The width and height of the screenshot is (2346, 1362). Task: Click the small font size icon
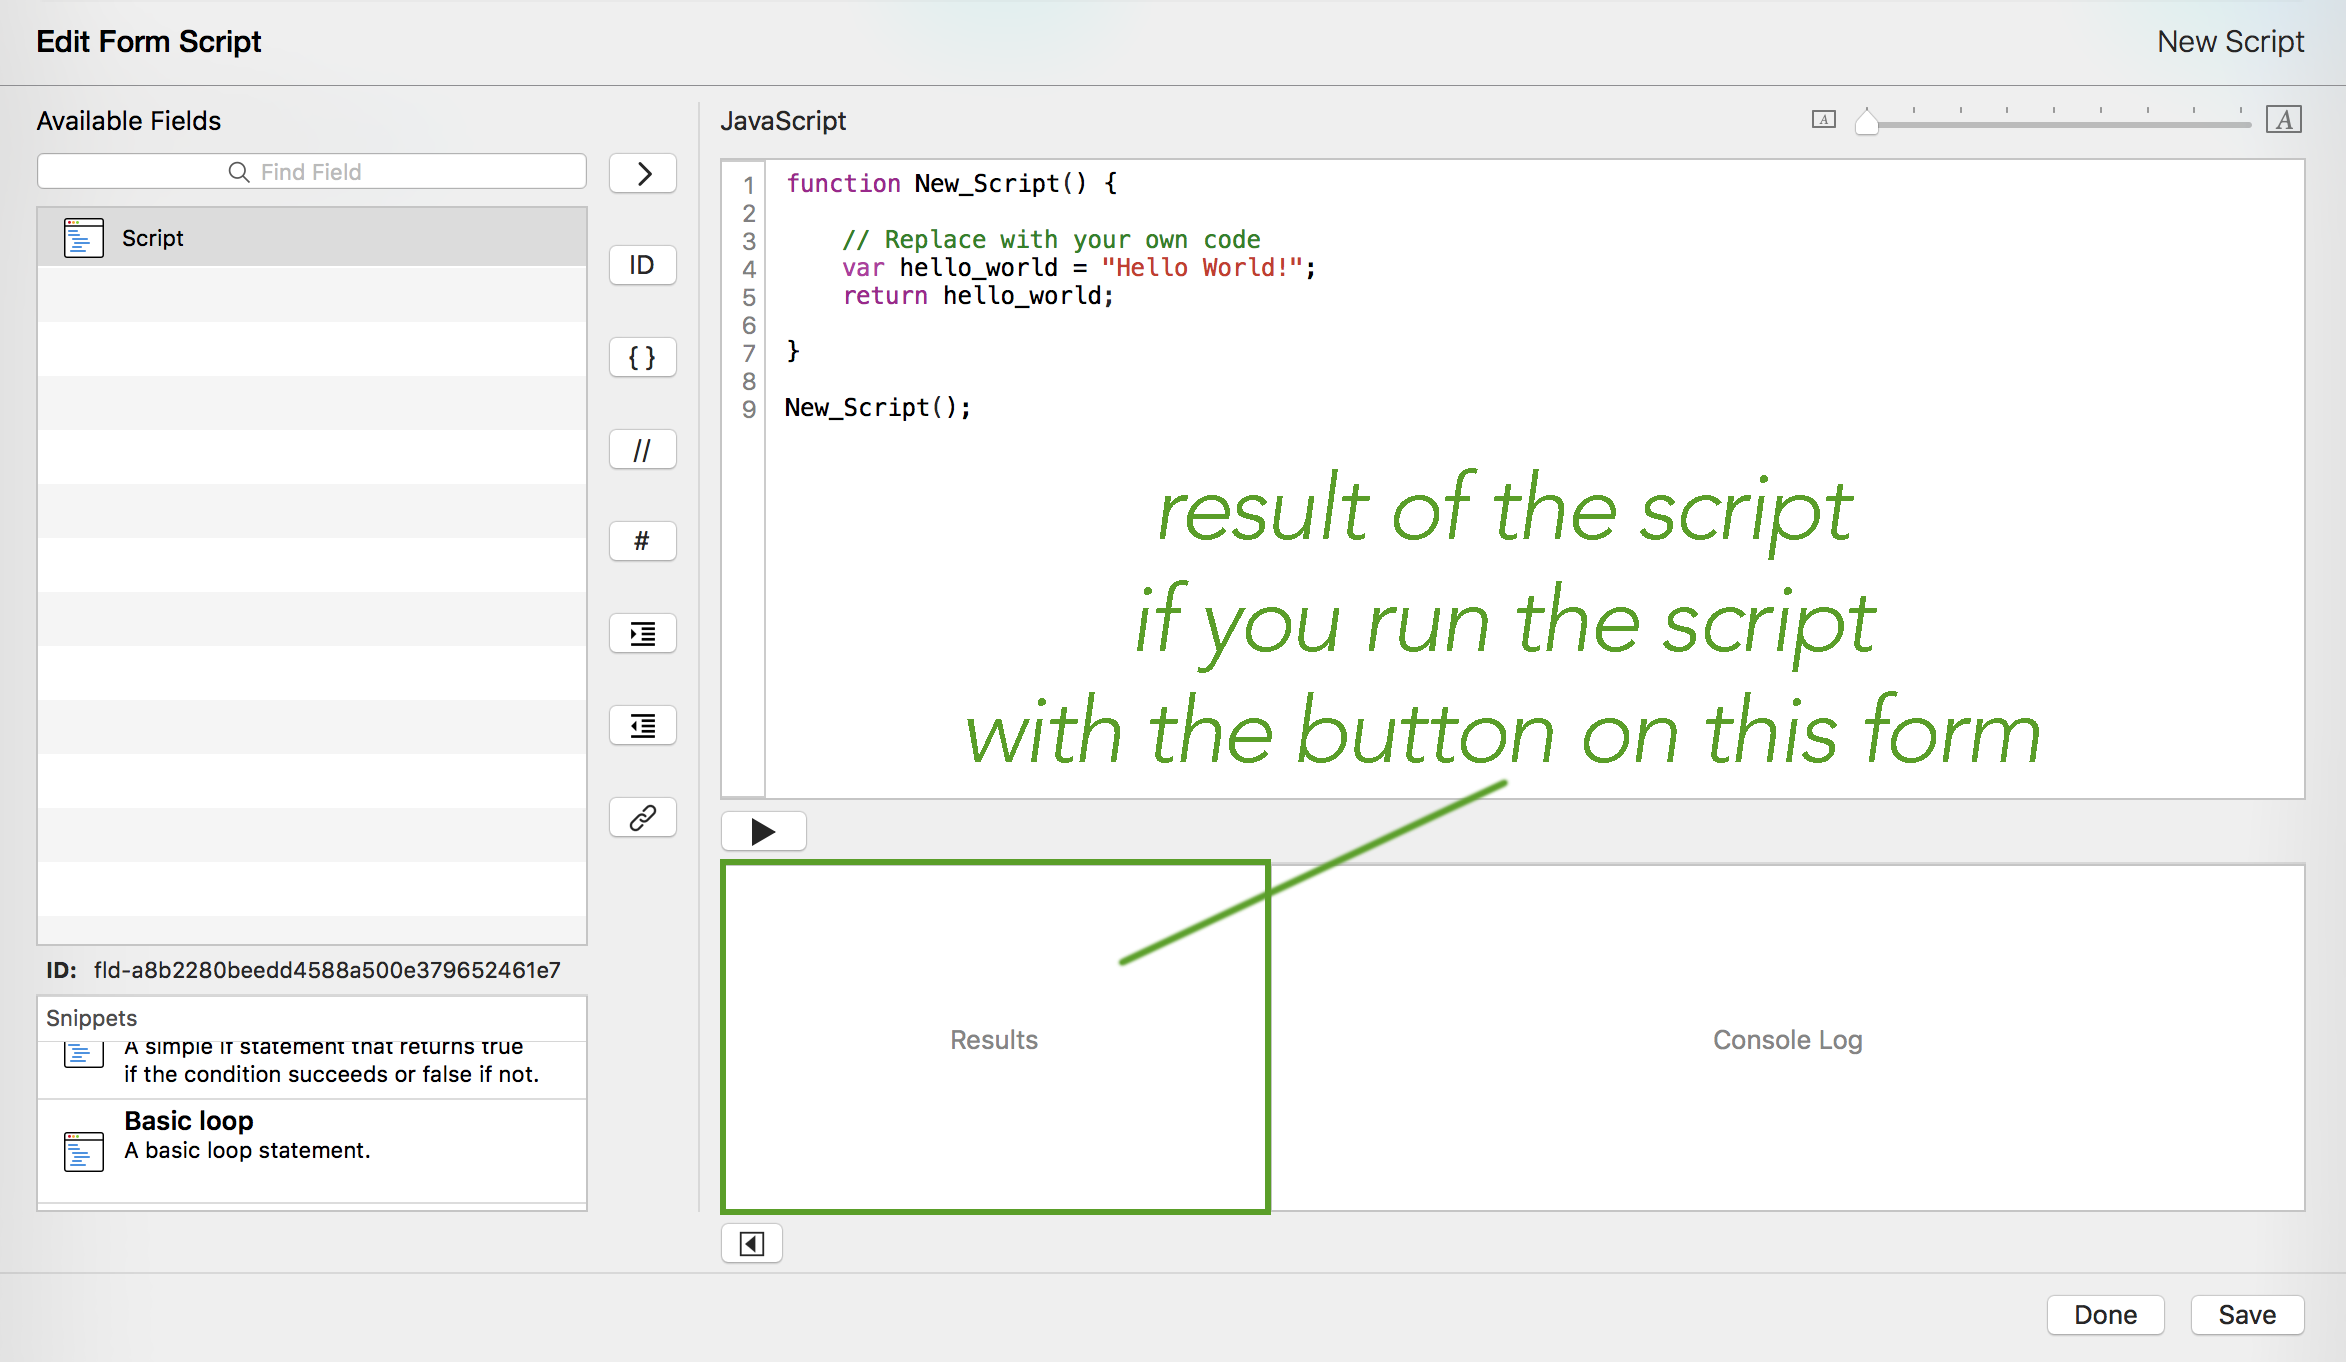tap(1823, 120)
